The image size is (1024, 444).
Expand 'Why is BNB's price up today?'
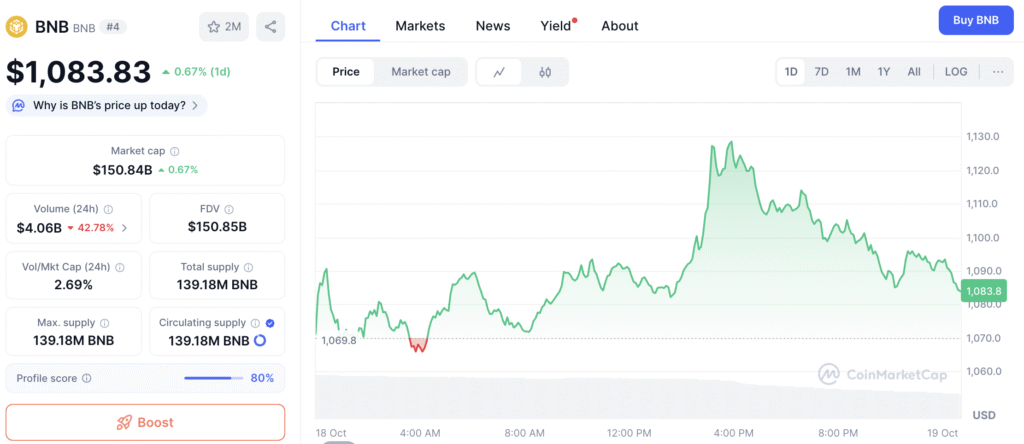coord(107,105)
